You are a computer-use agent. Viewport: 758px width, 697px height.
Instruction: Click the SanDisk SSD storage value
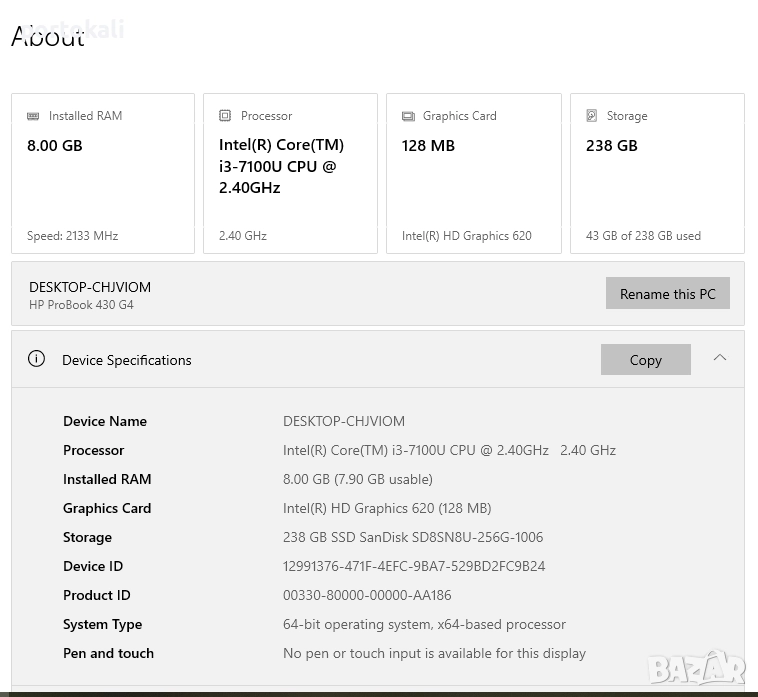(413, 537)
